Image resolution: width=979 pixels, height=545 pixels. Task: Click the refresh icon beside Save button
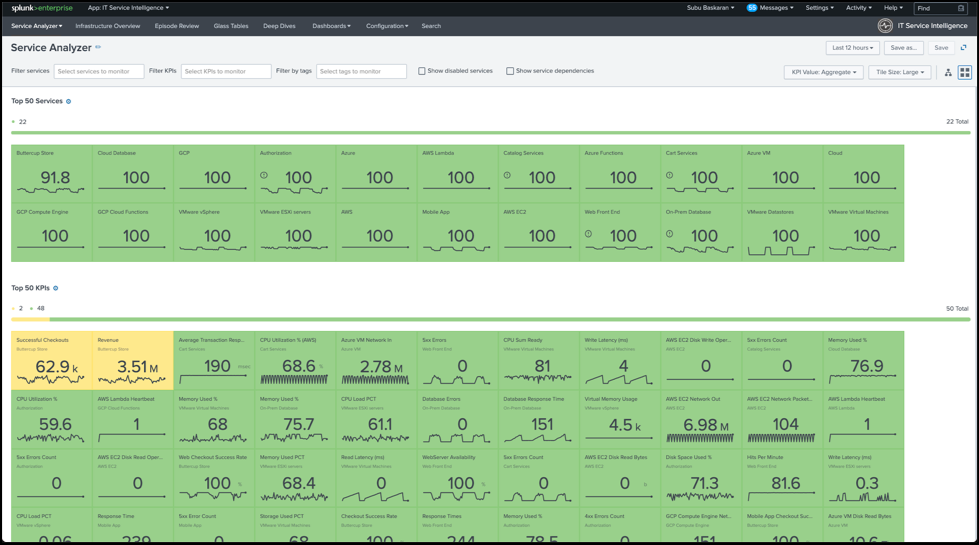(x=963, y=47)
